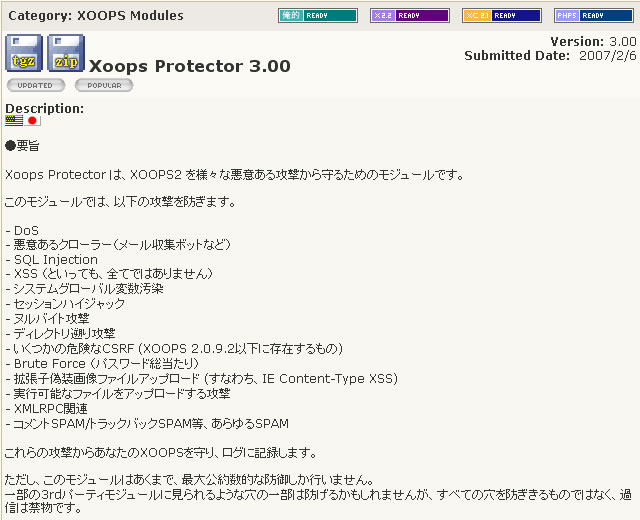Click the ディレクトリ遡り攻撃 list line
The height and width of the screenshot is (520, 640).
pos(60,334)
